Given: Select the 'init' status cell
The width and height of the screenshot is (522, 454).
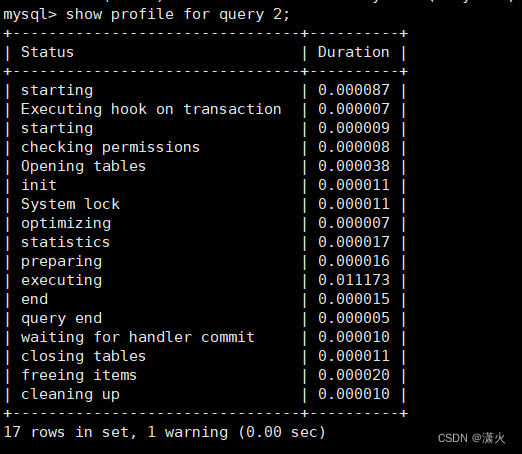Looking at the screenshot, I should pyautogui.click(x=39, y=185).
